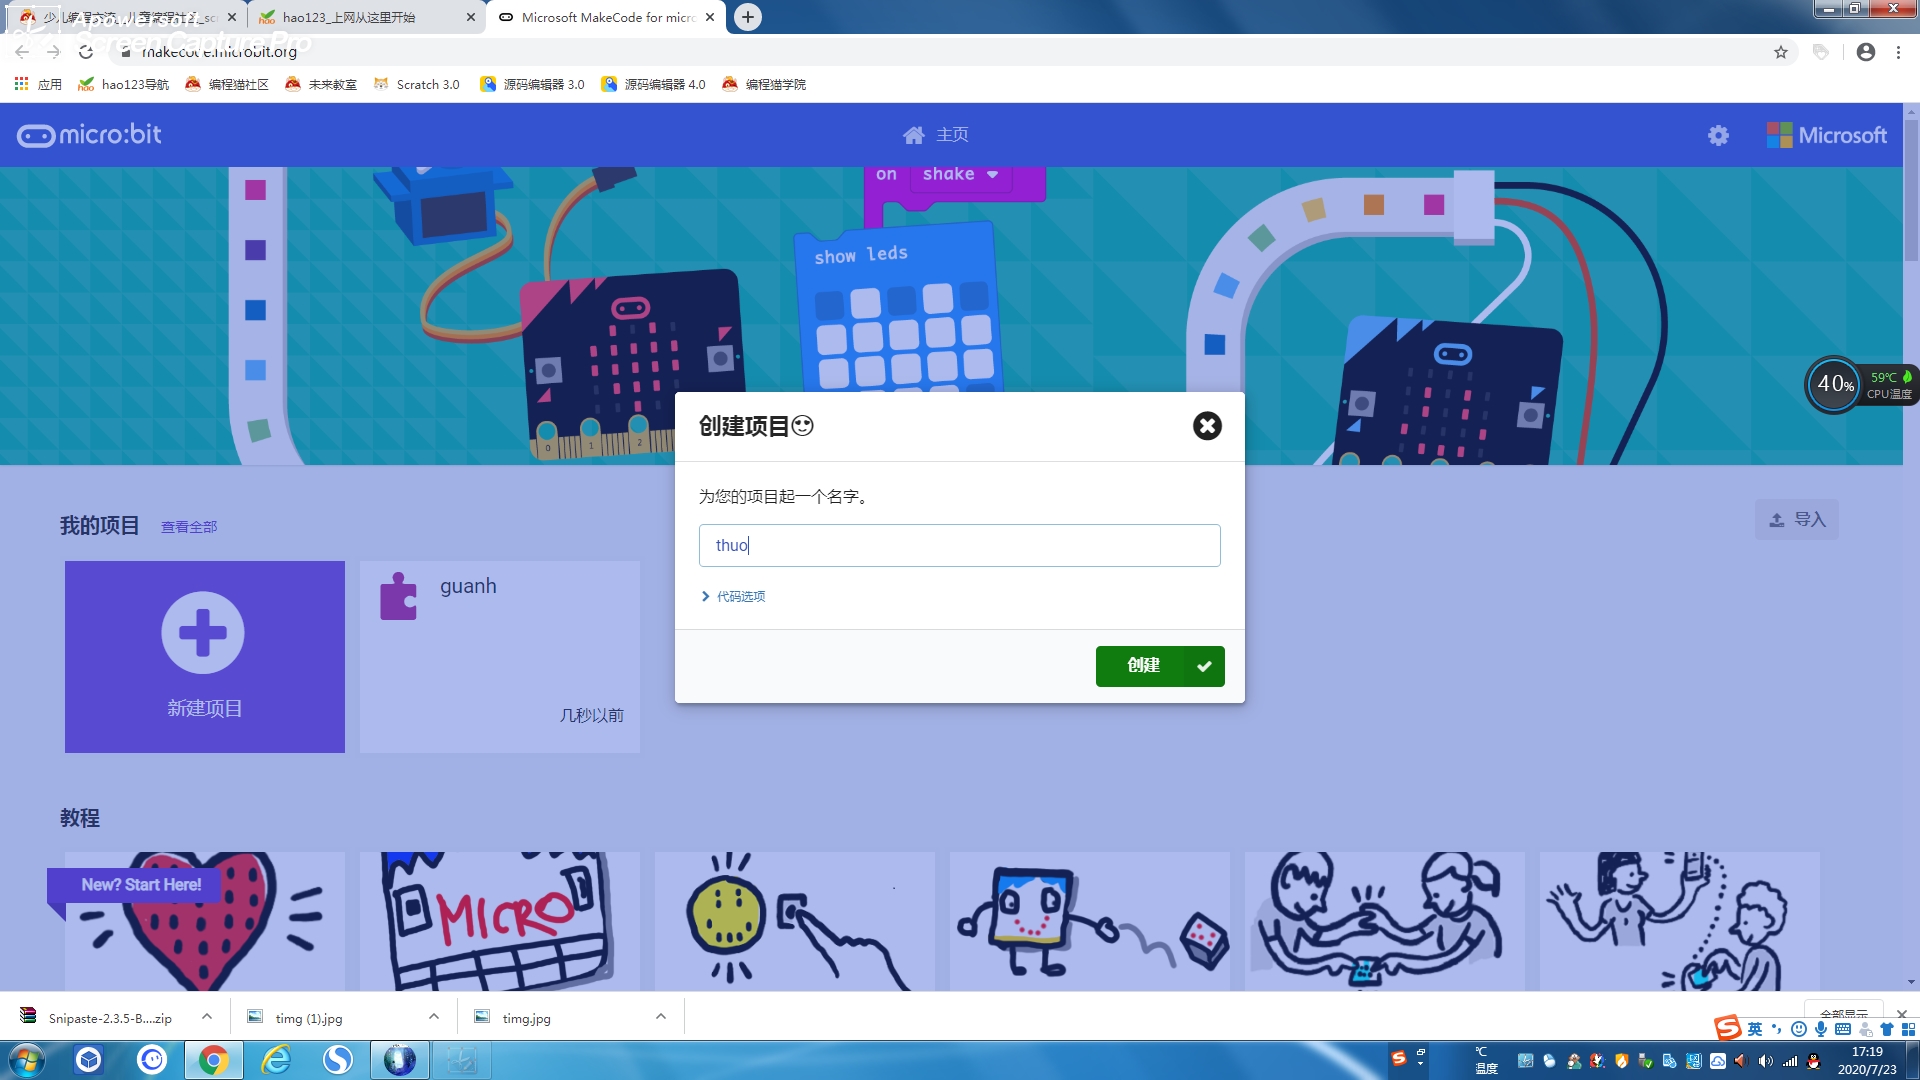
Task: Open the Windows Start menu orb
Action: (27, 1060)
